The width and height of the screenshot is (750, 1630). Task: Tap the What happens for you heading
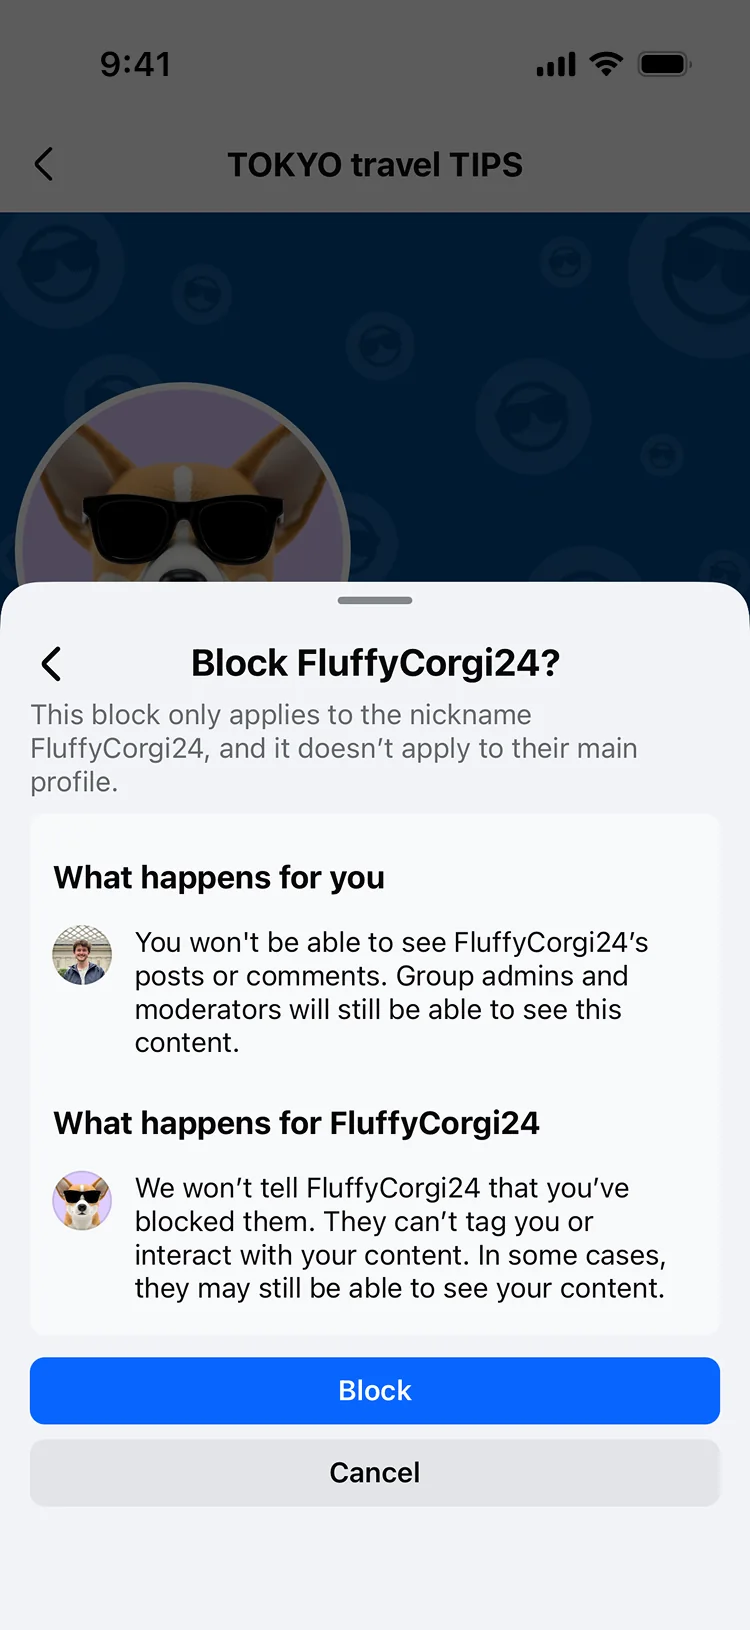219,877
